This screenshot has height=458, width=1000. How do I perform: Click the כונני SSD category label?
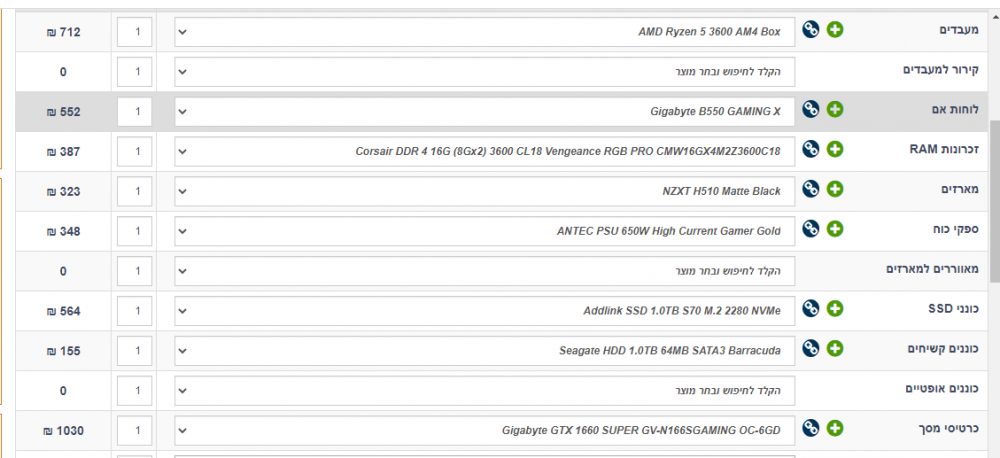tap(953, 309)
